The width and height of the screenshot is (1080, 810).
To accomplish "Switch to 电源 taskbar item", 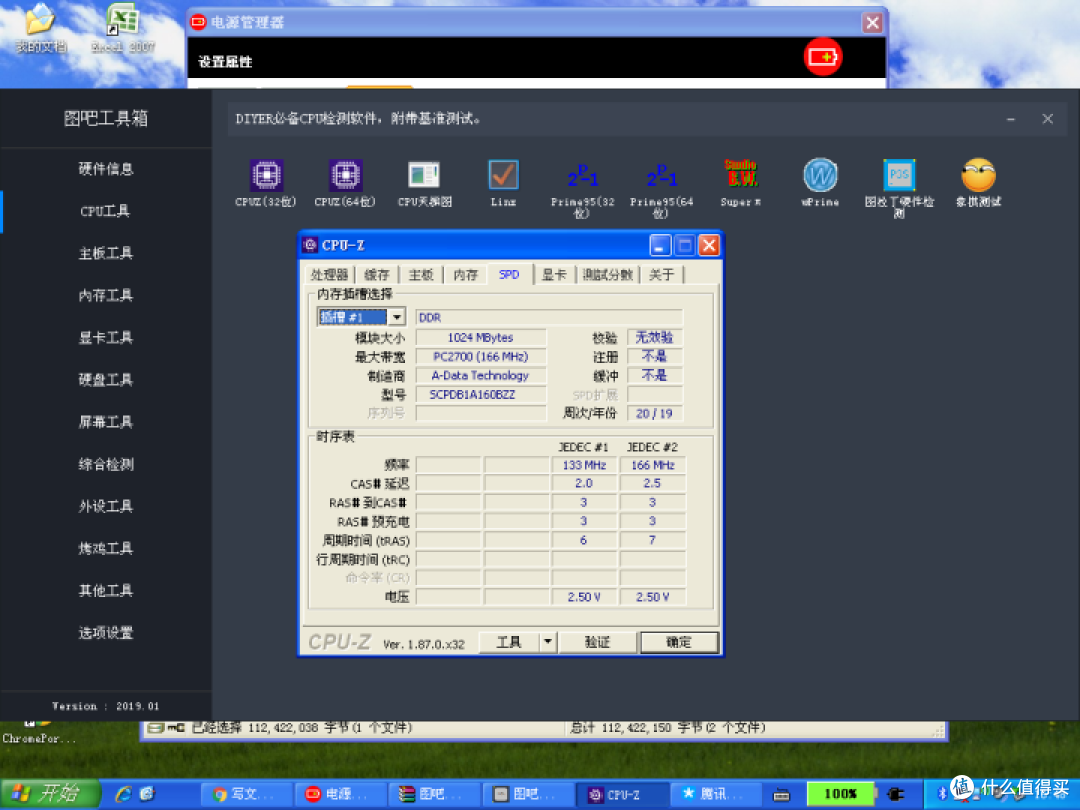I will click(x=340, y=794).
